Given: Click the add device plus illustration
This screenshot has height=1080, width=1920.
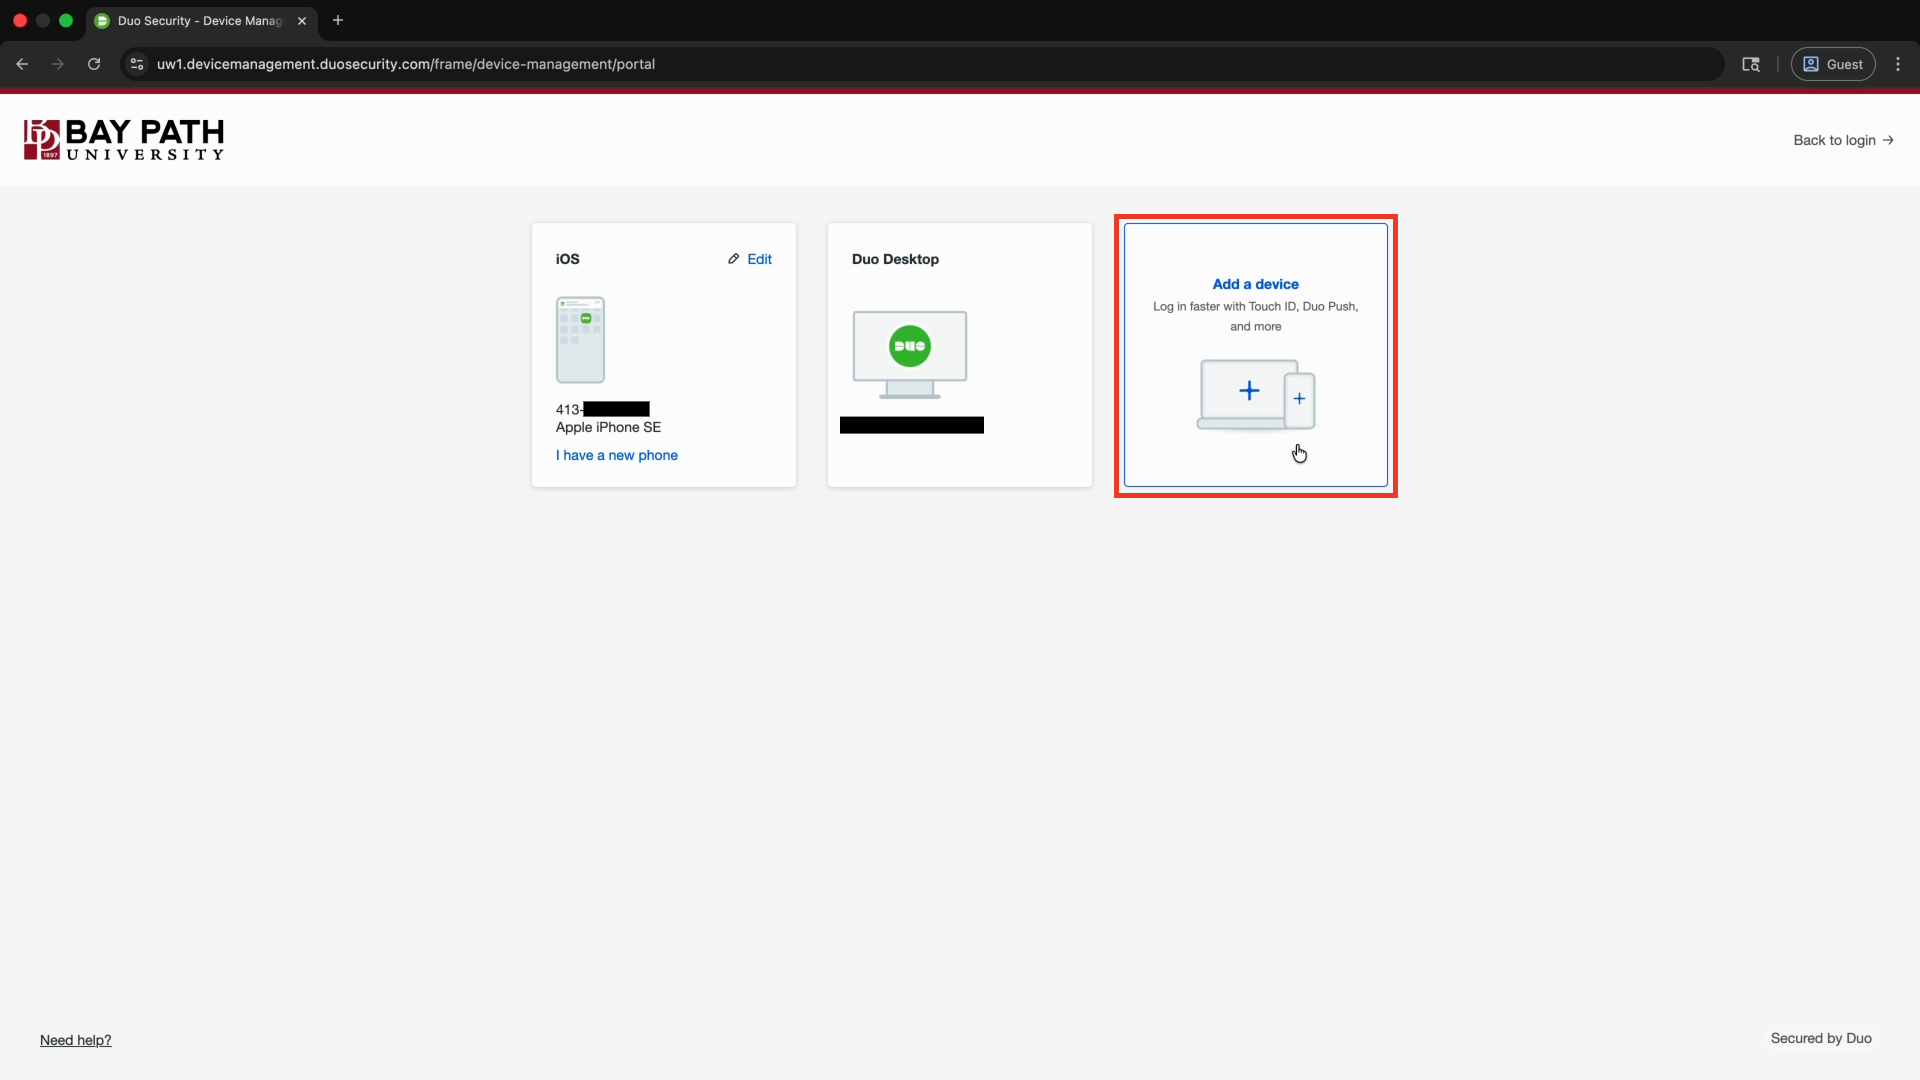Looking at the screenshot, I should (x=1256, y=395).
